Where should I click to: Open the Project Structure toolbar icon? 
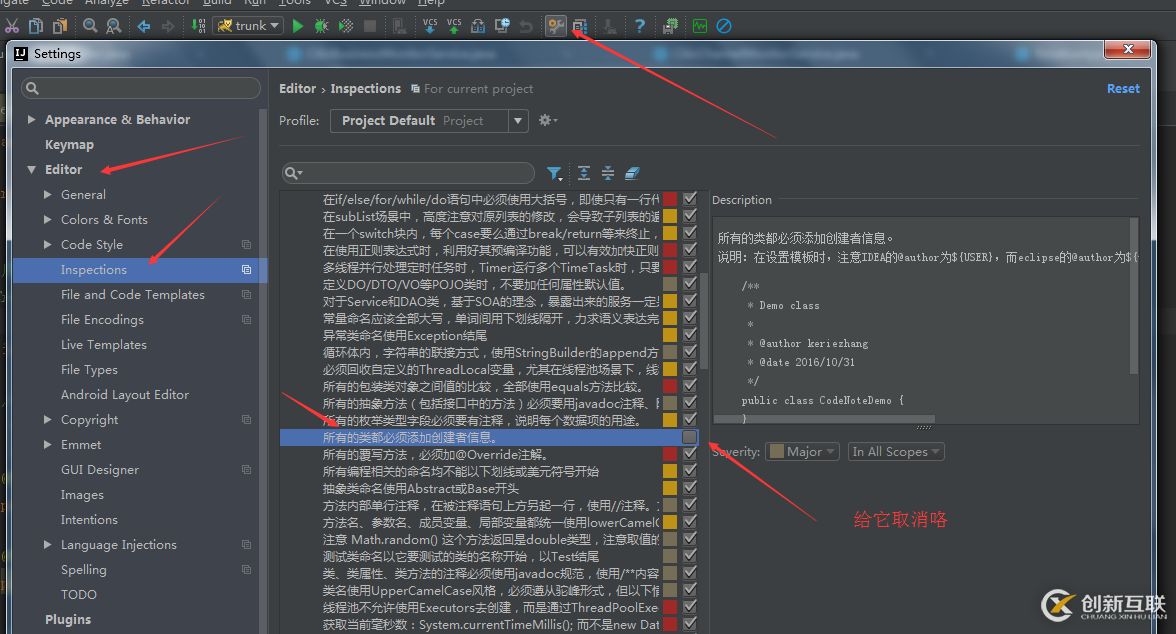tap(580, 26)
